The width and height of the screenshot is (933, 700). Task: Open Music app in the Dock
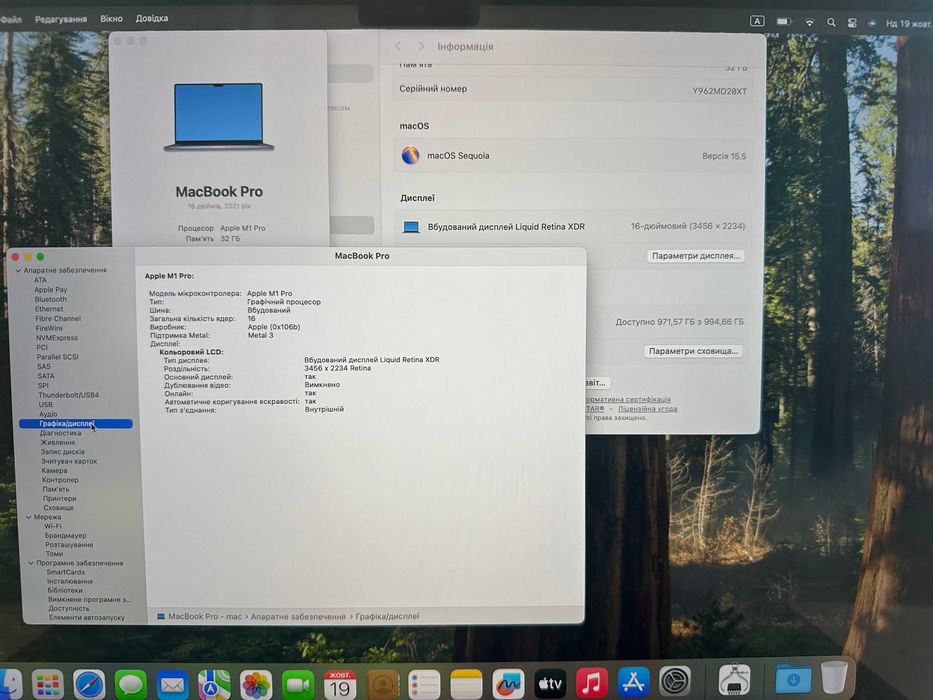point(591,684)
